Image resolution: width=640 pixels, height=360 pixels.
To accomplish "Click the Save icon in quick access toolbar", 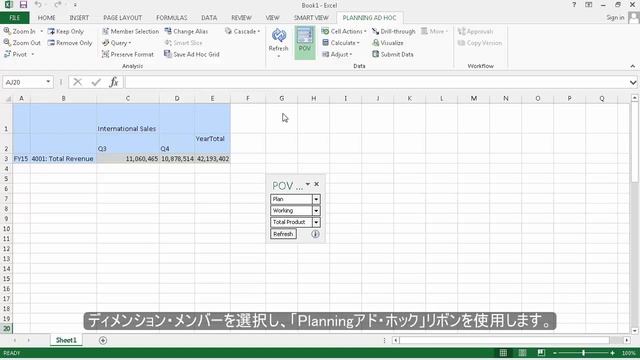I will click(23, 5).
